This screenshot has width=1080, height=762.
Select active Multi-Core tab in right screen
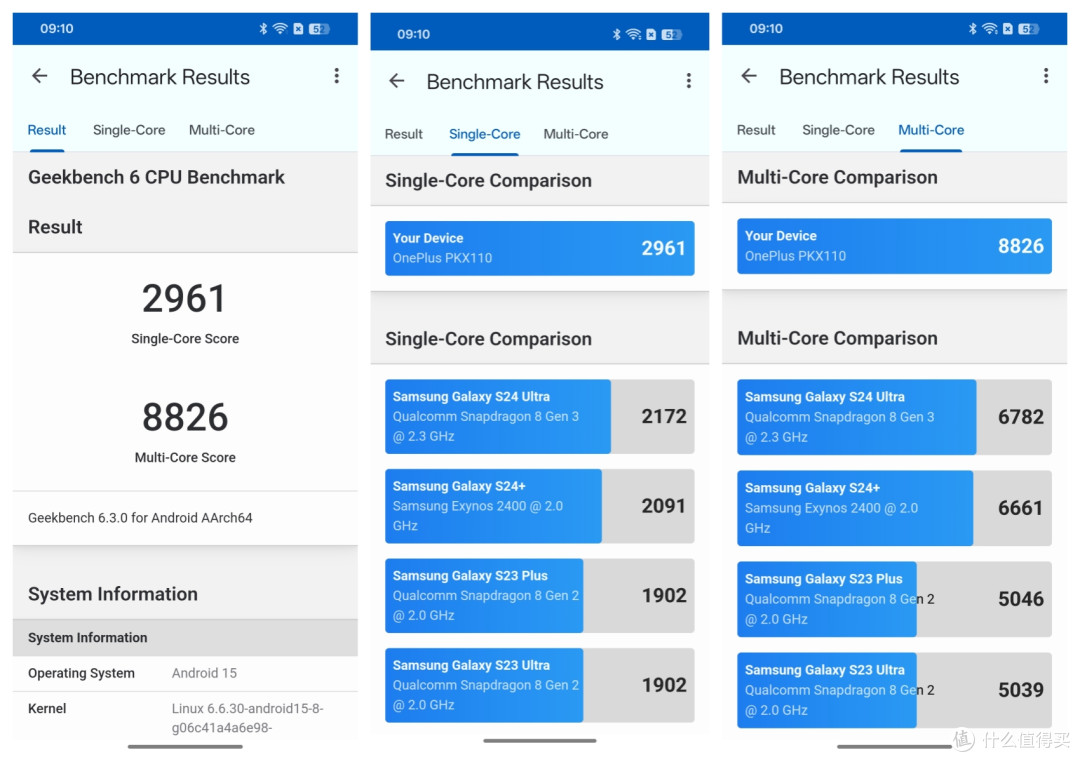[931, 130]
